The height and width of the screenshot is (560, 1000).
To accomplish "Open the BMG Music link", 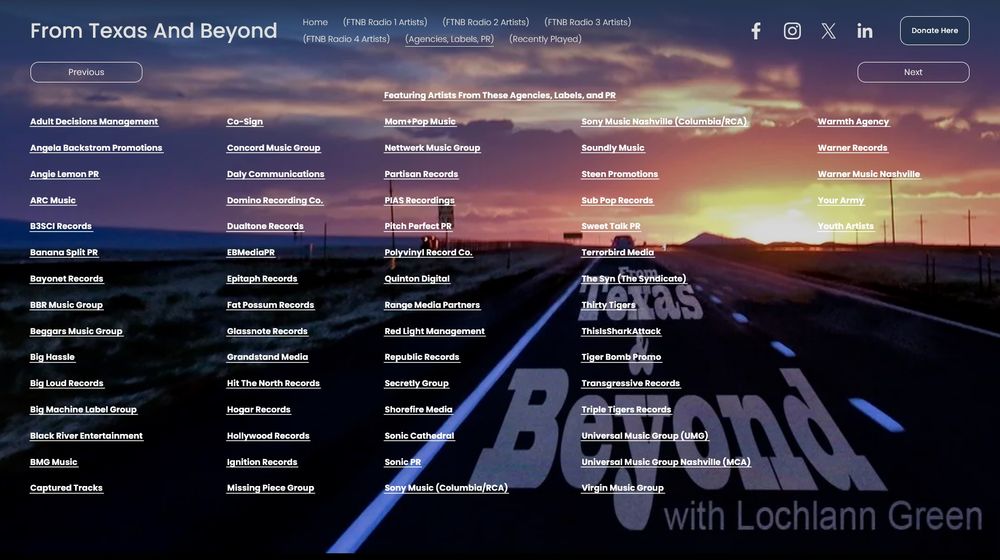I will pos(54,461).
